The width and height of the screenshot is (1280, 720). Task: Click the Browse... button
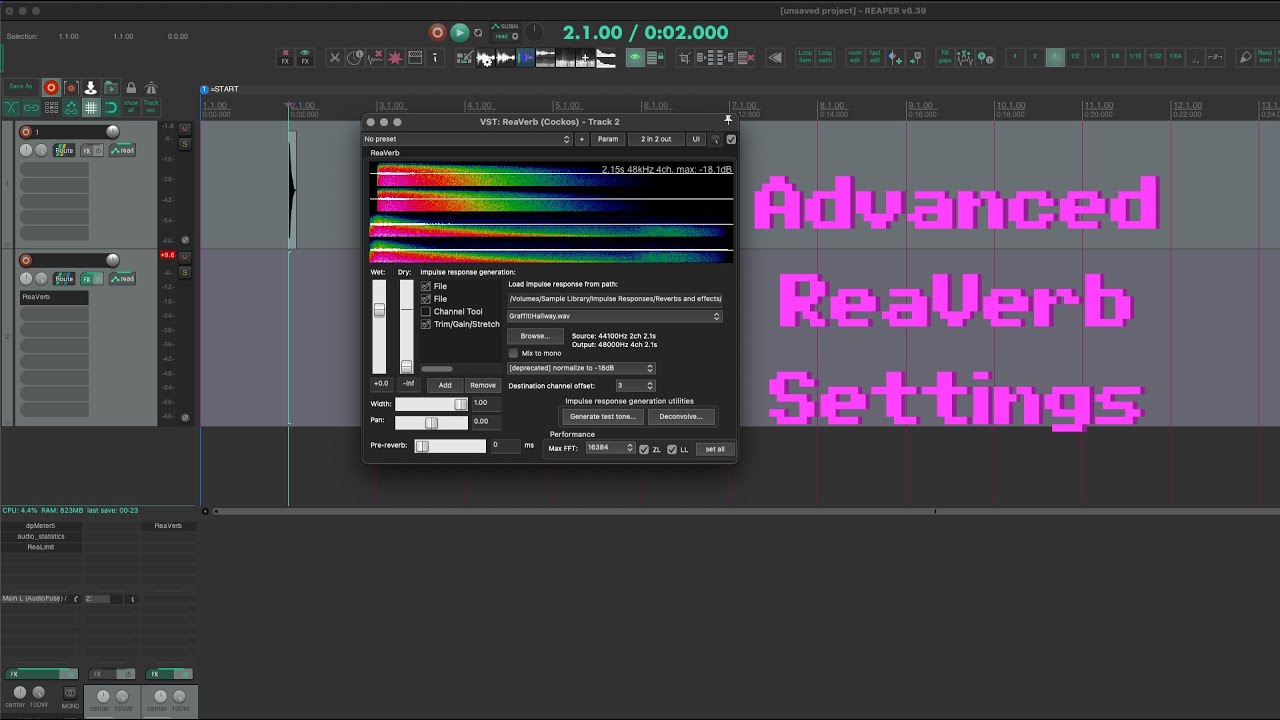[535, 336]
